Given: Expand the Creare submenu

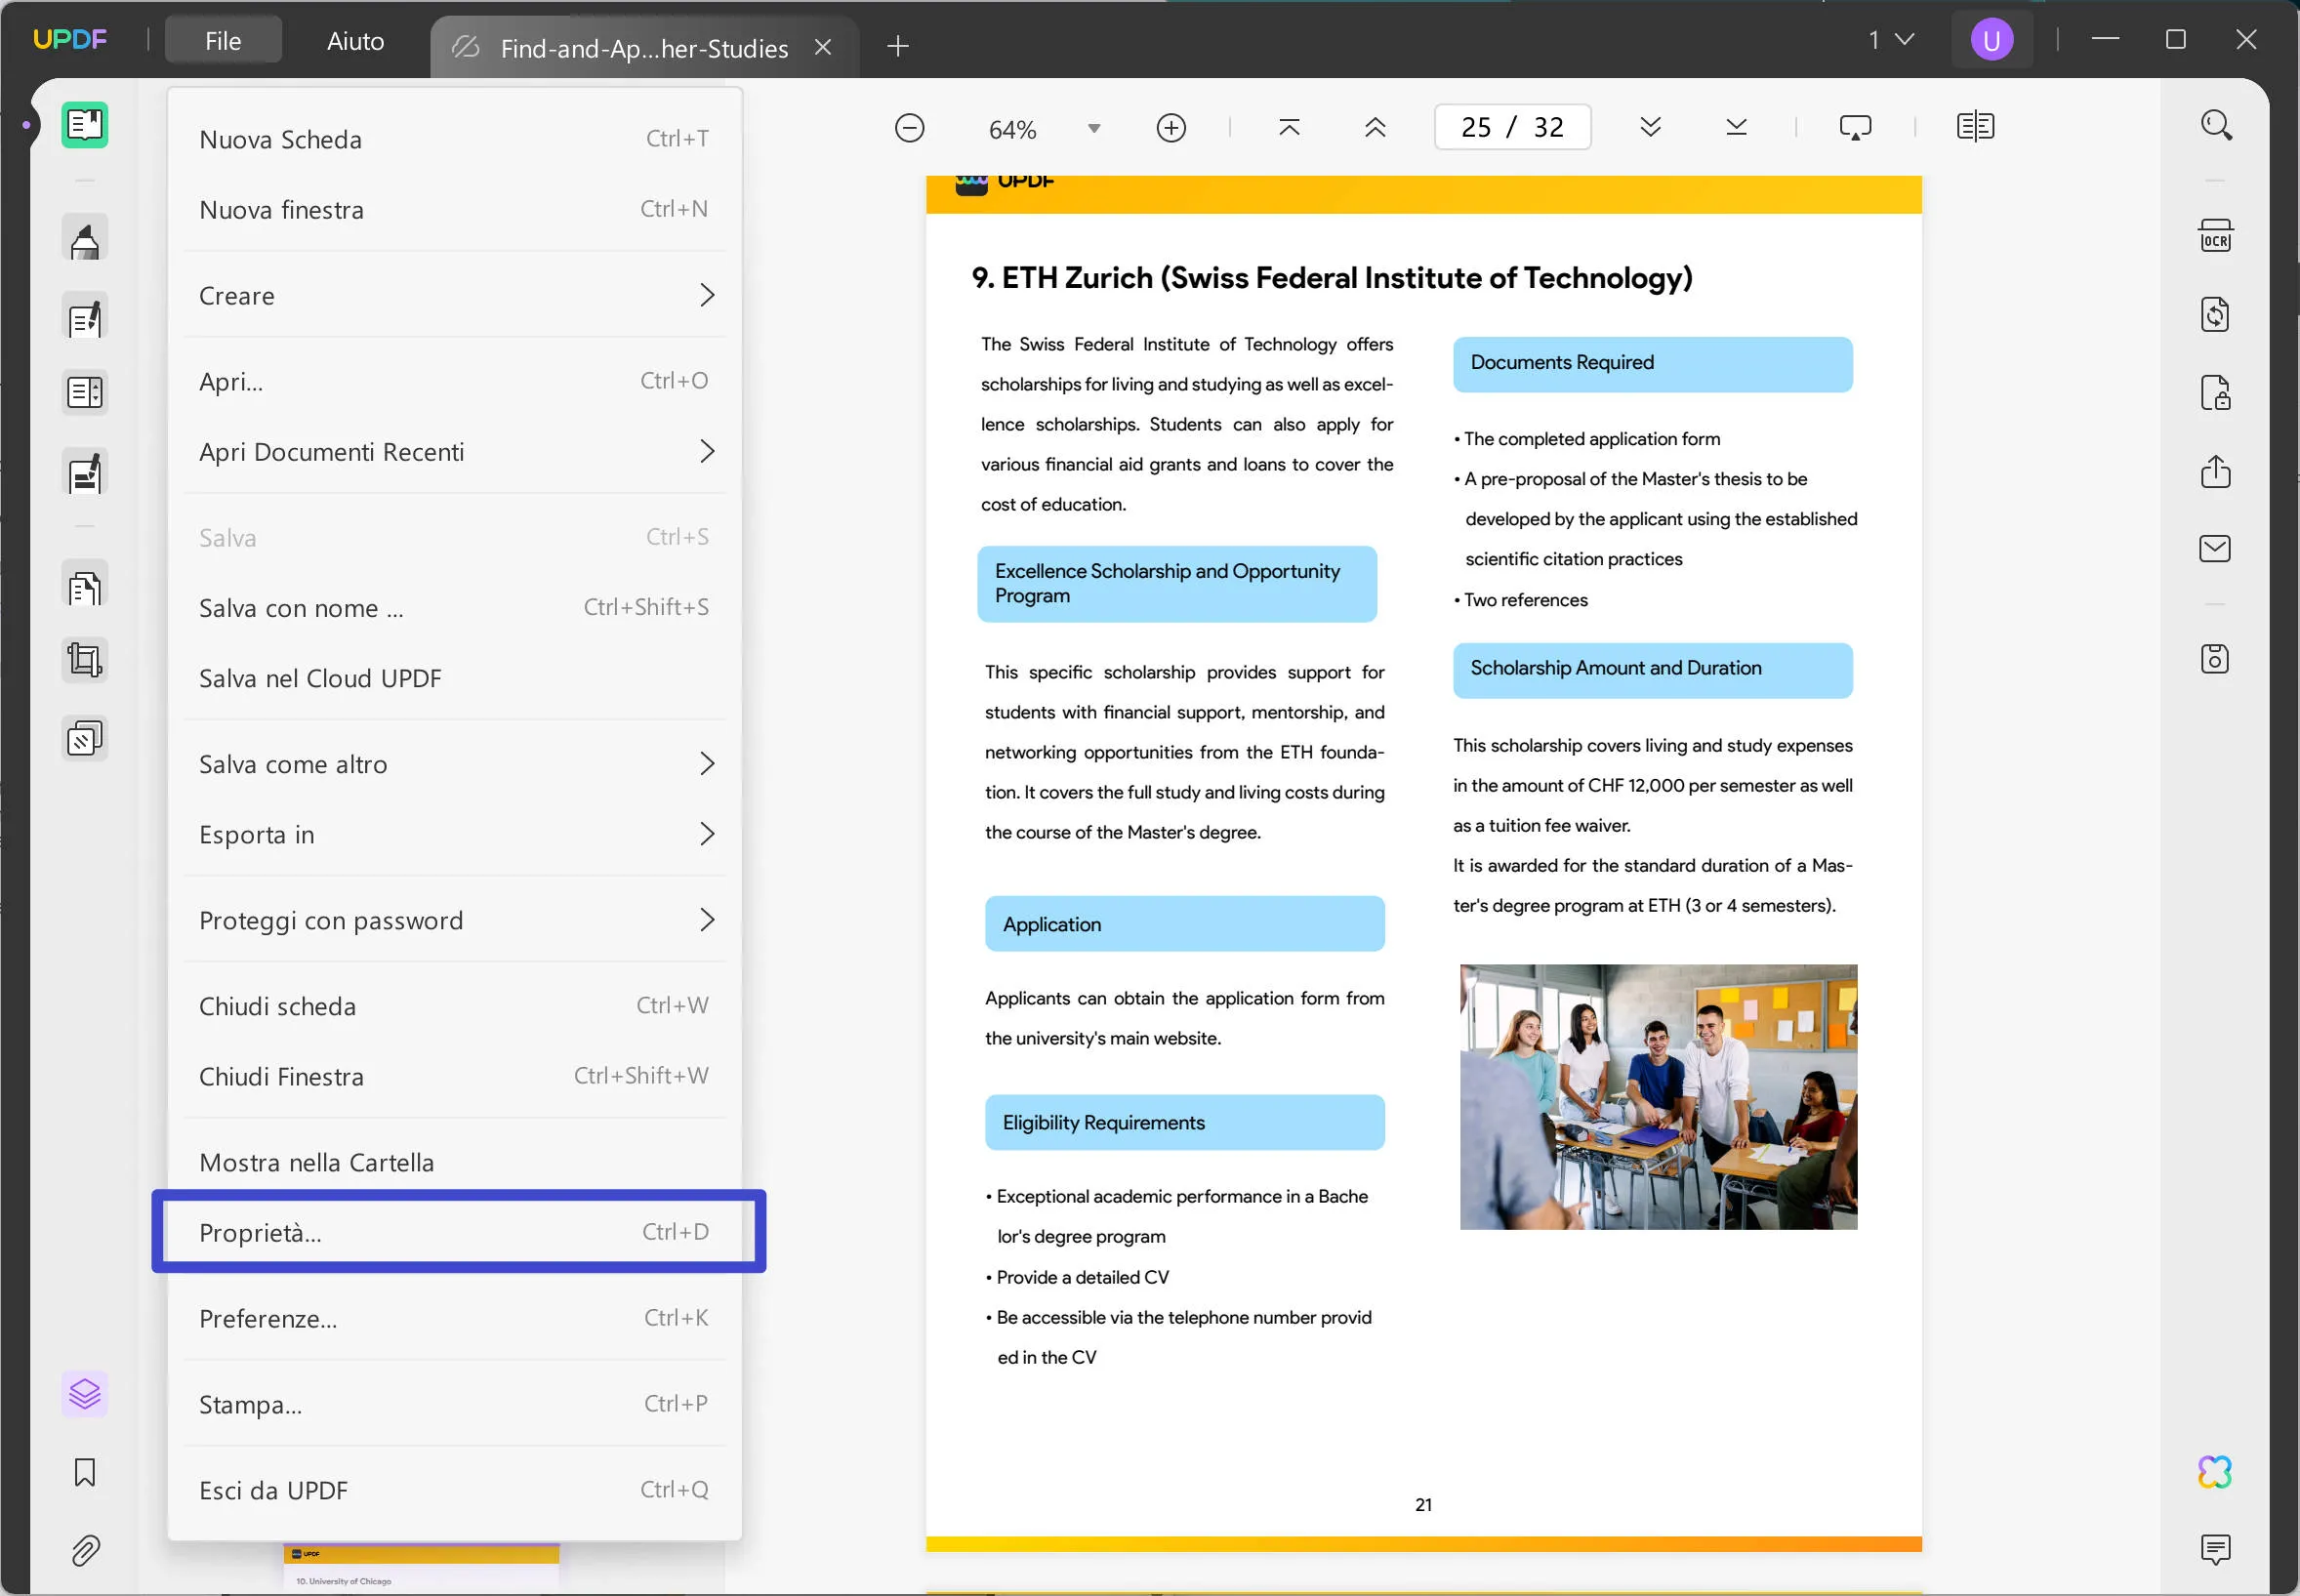Looking at the screenshot, I should pyautogui.click(x=455, y=296).
